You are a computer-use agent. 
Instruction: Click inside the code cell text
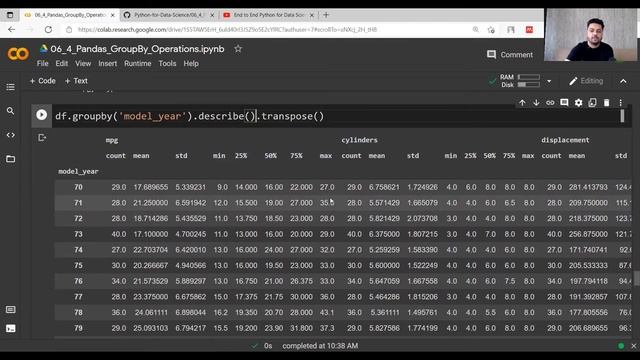point(189,116)
